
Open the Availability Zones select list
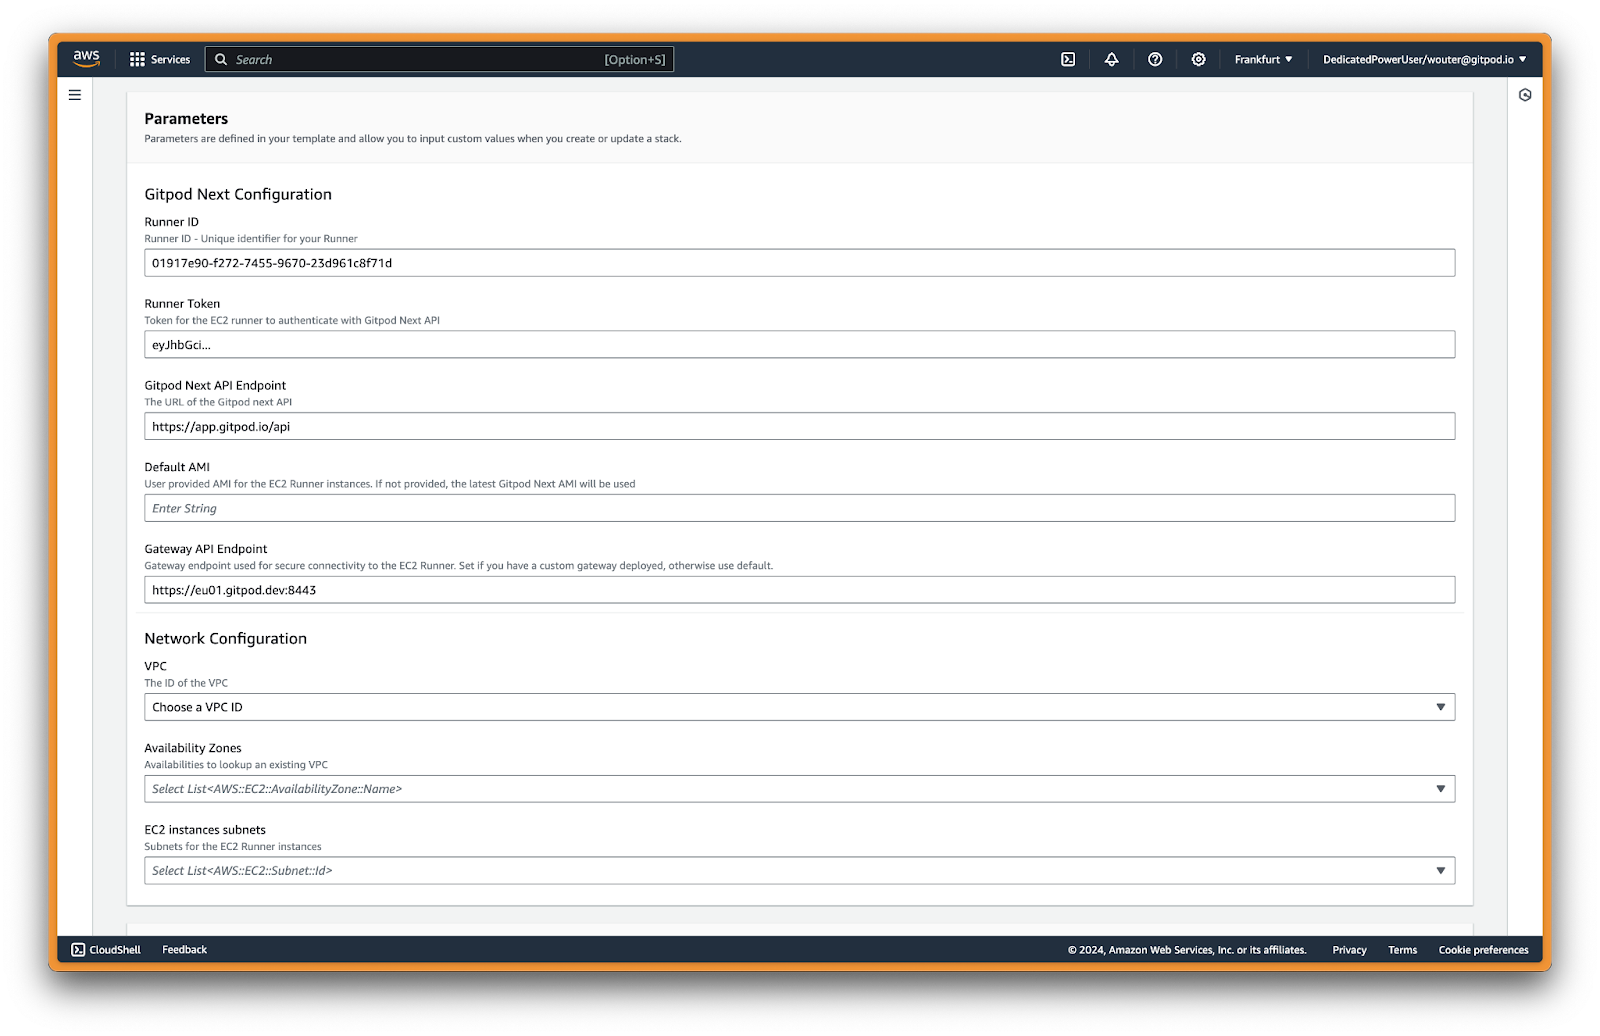point(799,789)
